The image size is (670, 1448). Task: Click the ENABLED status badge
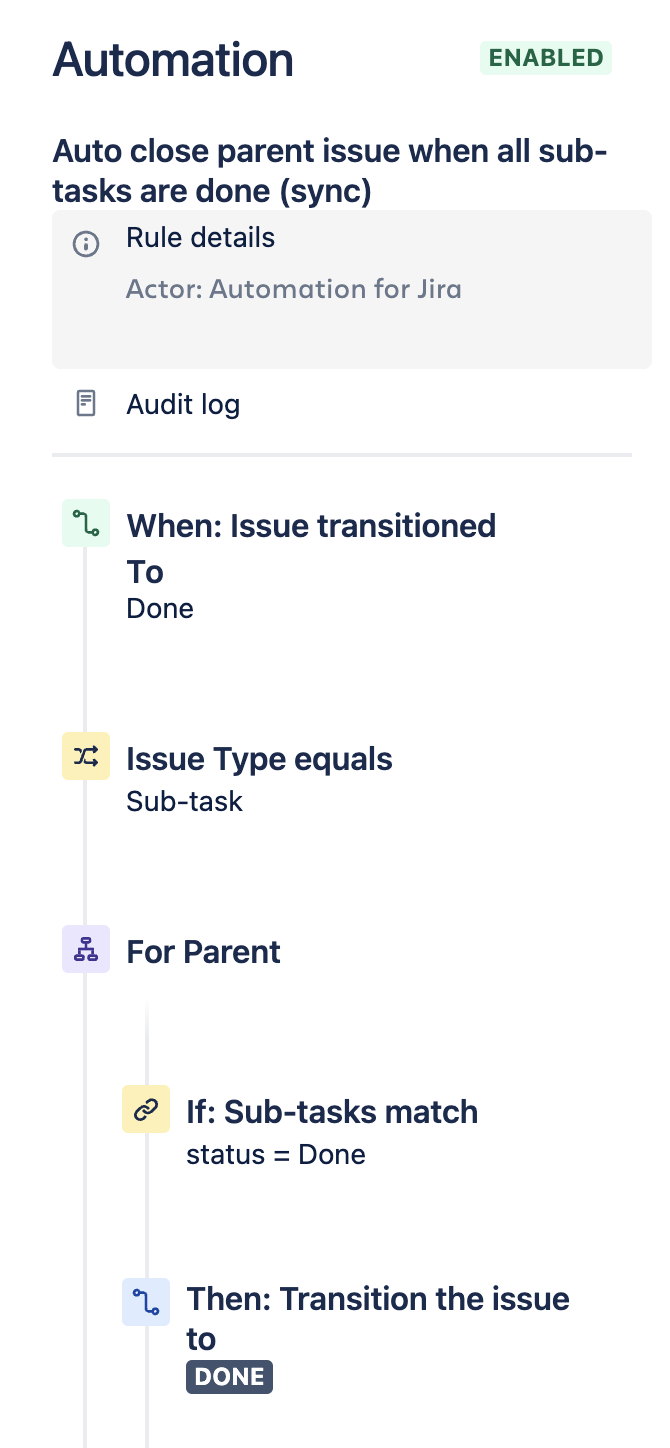(546, 58)
